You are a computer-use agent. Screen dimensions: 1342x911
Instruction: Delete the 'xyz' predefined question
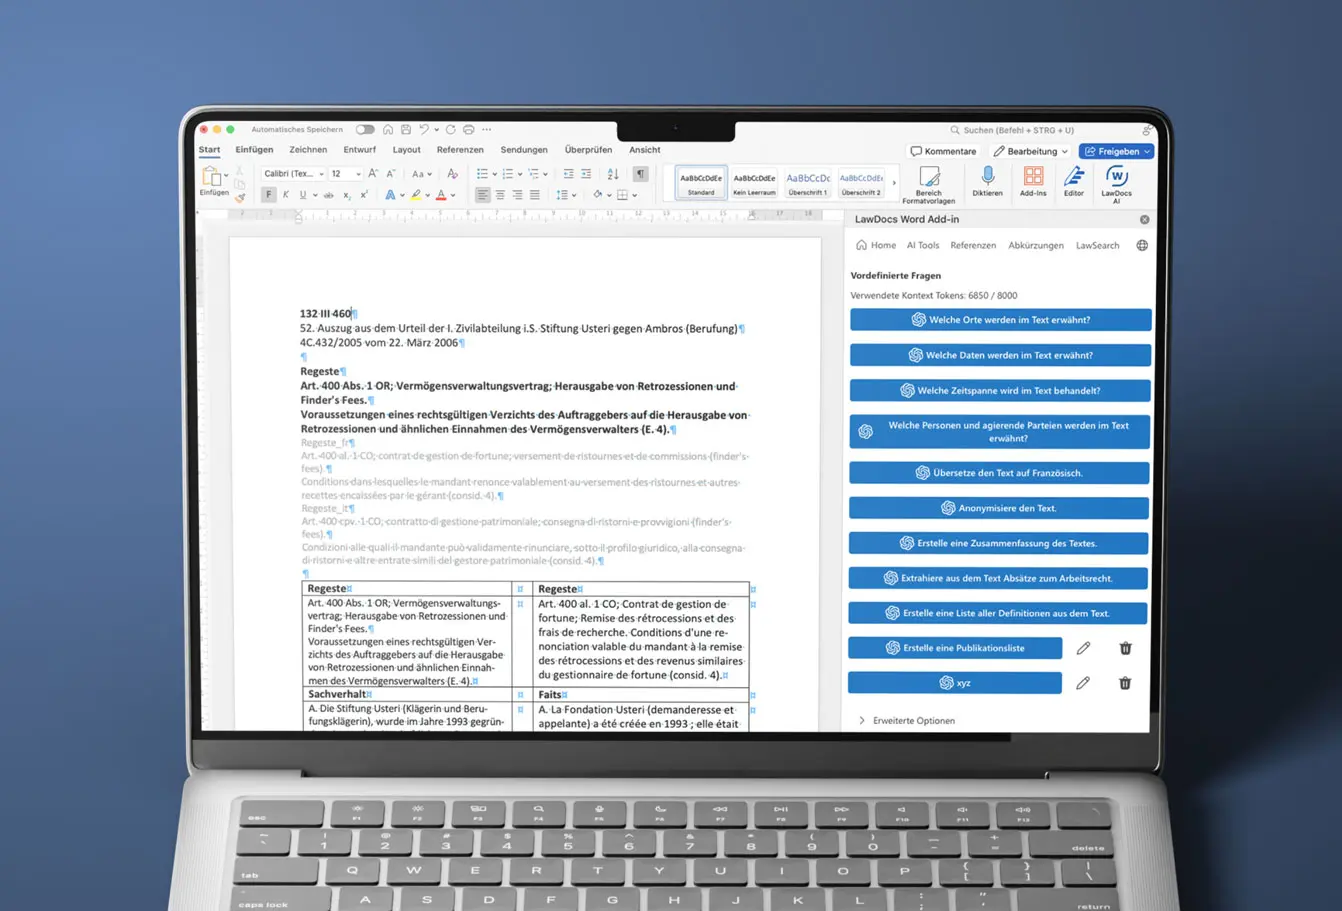click(1125, 683)
